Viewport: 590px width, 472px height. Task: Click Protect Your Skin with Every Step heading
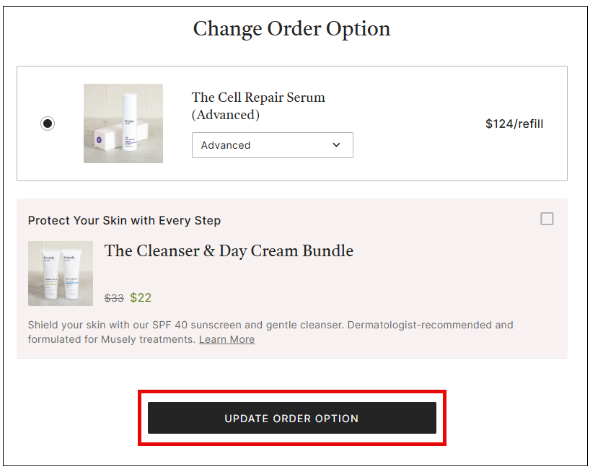click(124, 221)
